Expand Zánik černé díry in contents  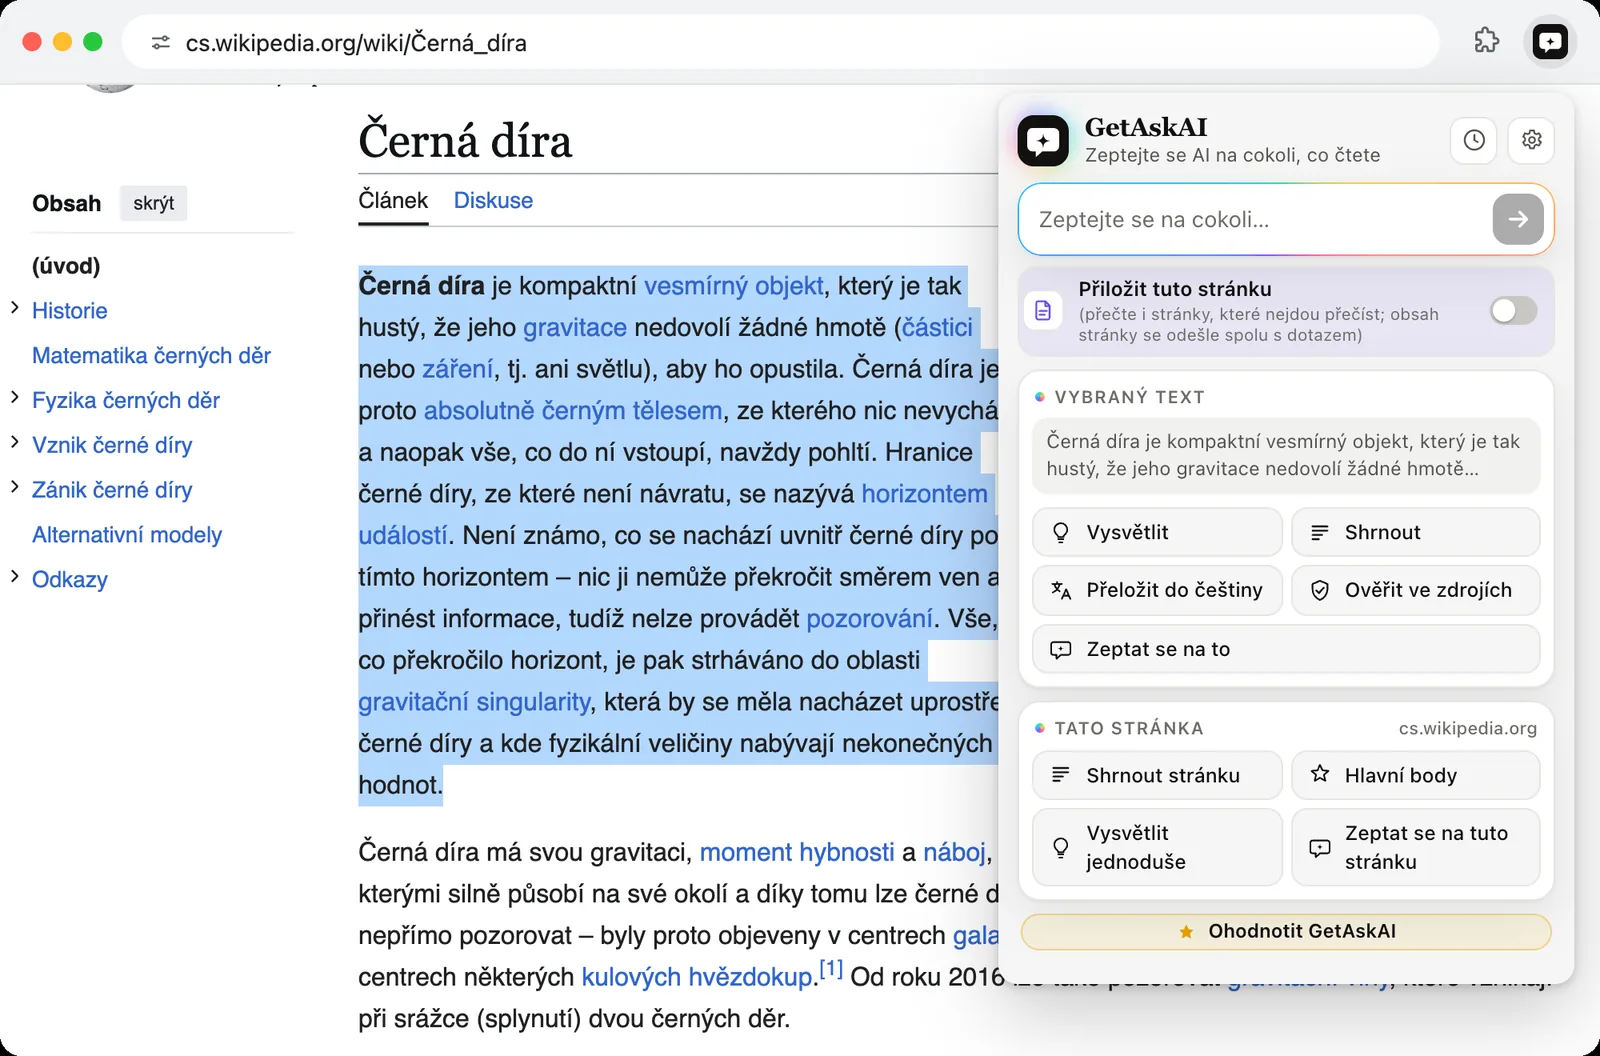[x=15, y=487]
